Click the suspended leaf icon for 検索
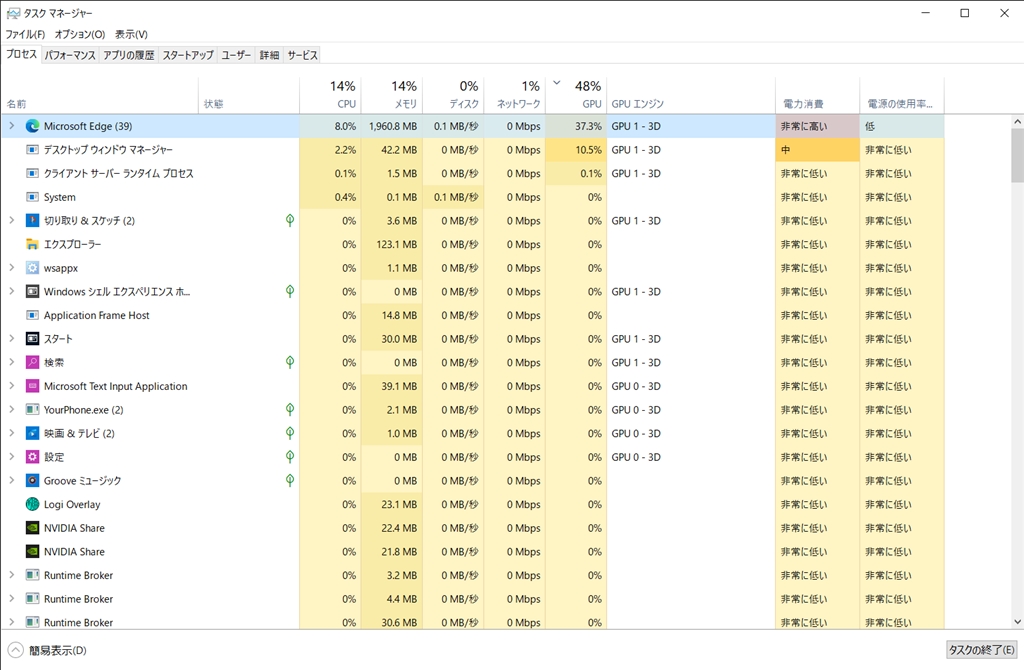1024x670 pixels. point(290,362)
